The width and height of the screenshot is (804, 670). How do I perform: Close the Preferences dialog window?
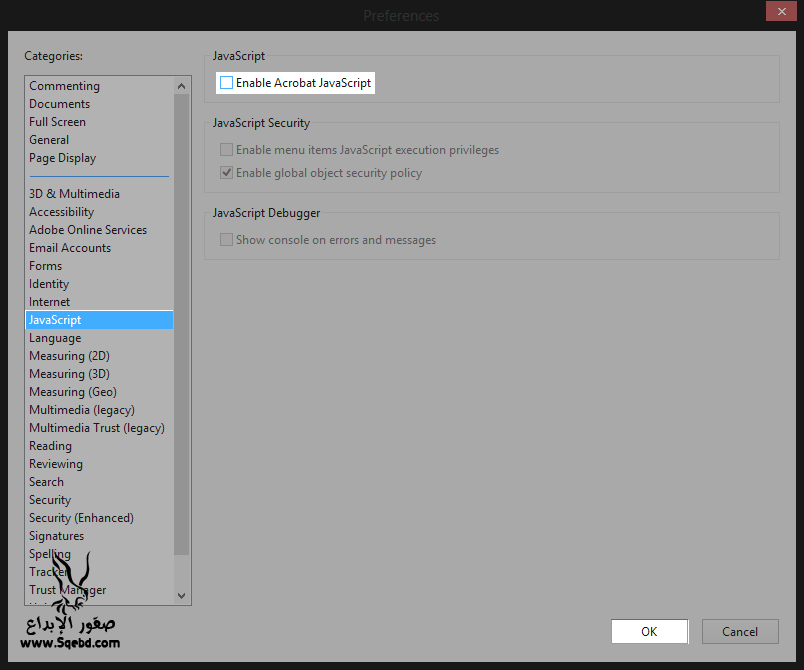point(780,12)
